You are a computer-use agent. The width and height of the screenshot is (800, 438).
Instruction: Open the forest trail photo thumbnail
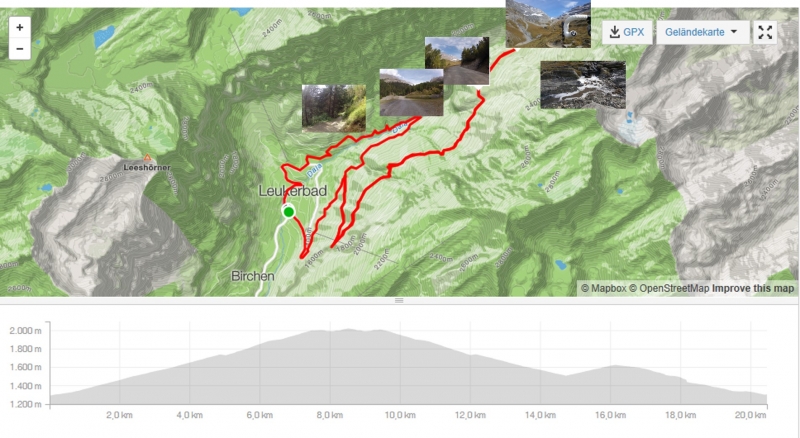pyautogui.click(x=334, y=109)
